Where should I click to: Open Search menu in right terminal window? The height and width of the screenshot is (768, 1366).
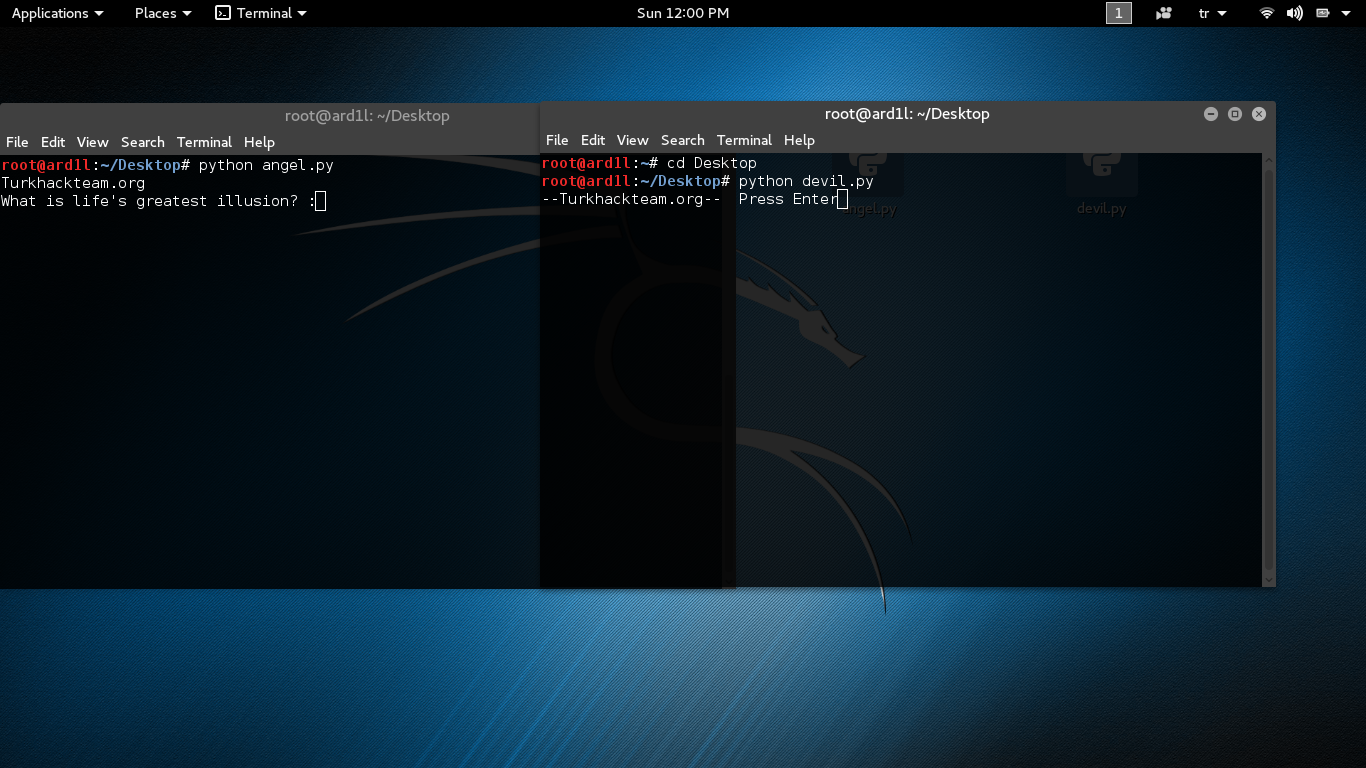click(683, 140)
